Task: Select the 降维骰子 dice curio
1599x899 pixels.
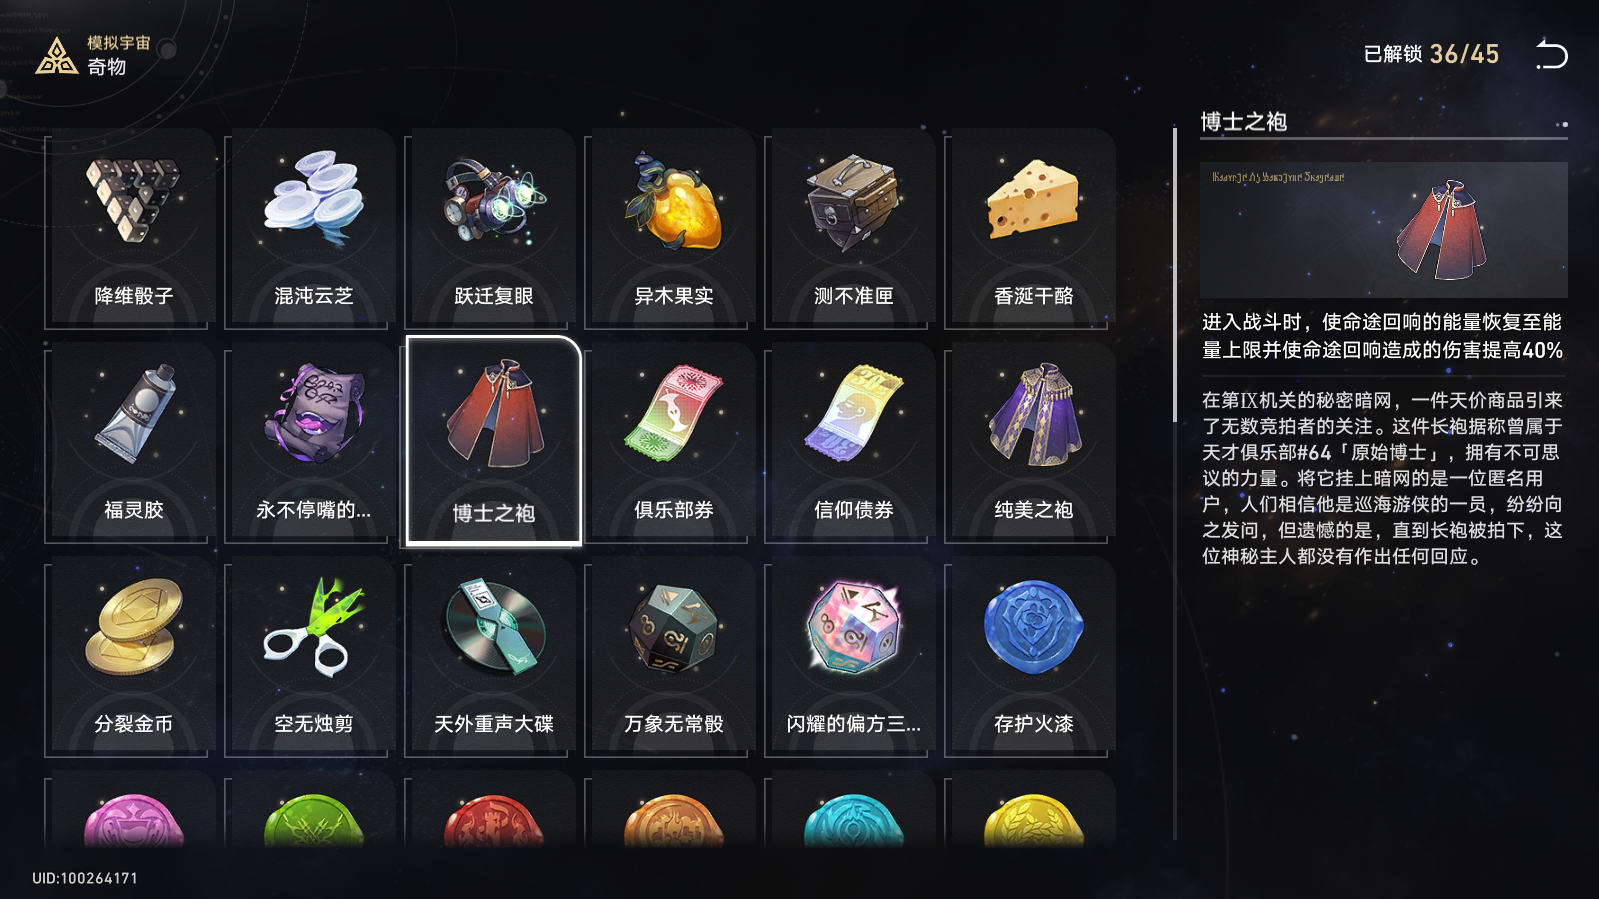Action: (x=131, y=228)
